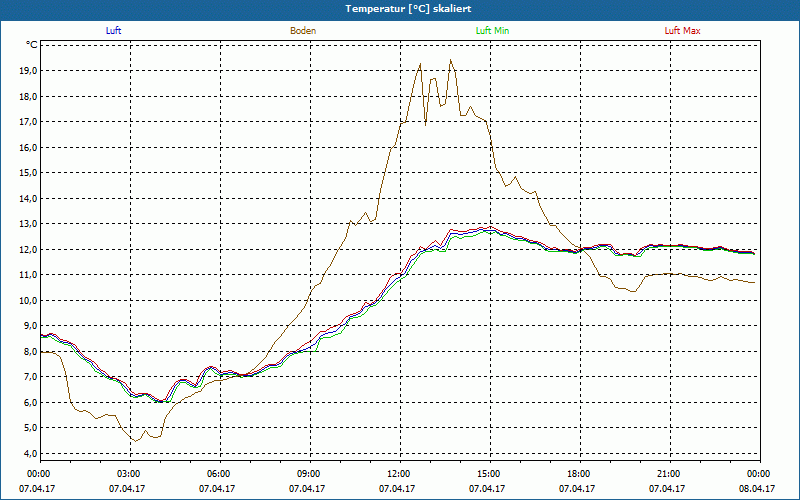Click the '03:00' time axis label
Image resolution: width=800 pixels, height=500 pixels.
131,474
